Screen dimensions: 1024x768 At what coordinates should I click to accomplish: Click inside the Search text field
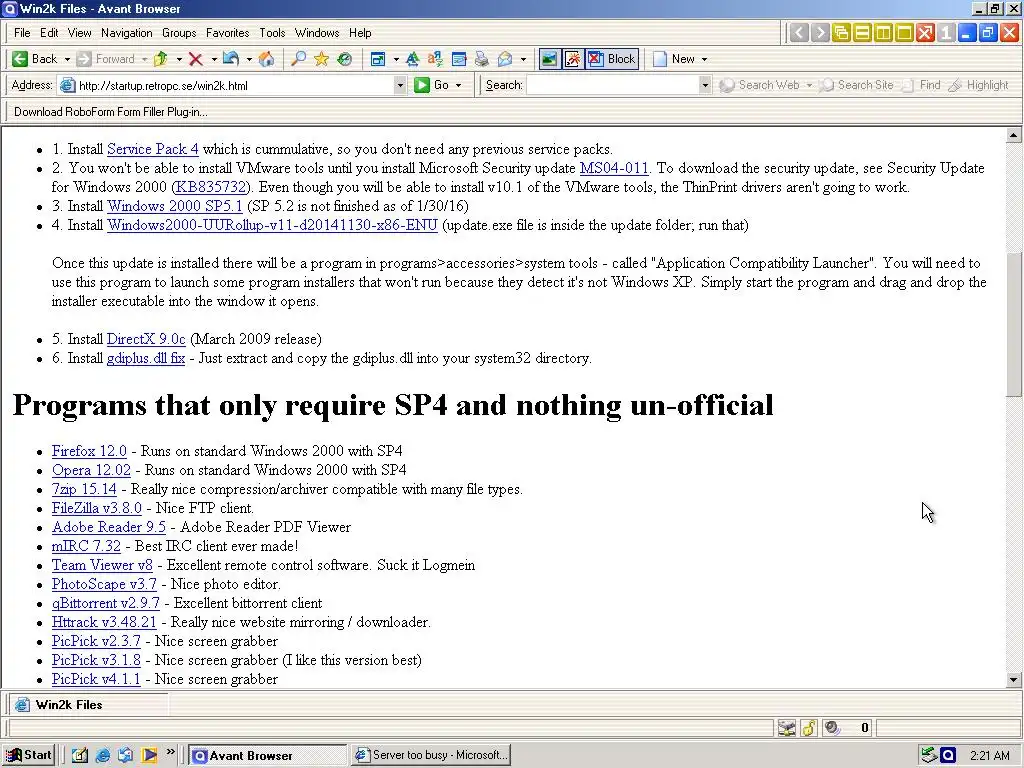(x=612, y=86)
